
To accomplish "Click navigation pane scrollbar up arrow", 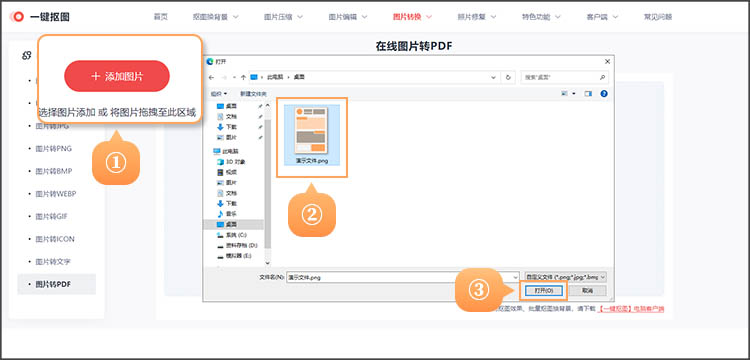I will click(x=267, y=104).
